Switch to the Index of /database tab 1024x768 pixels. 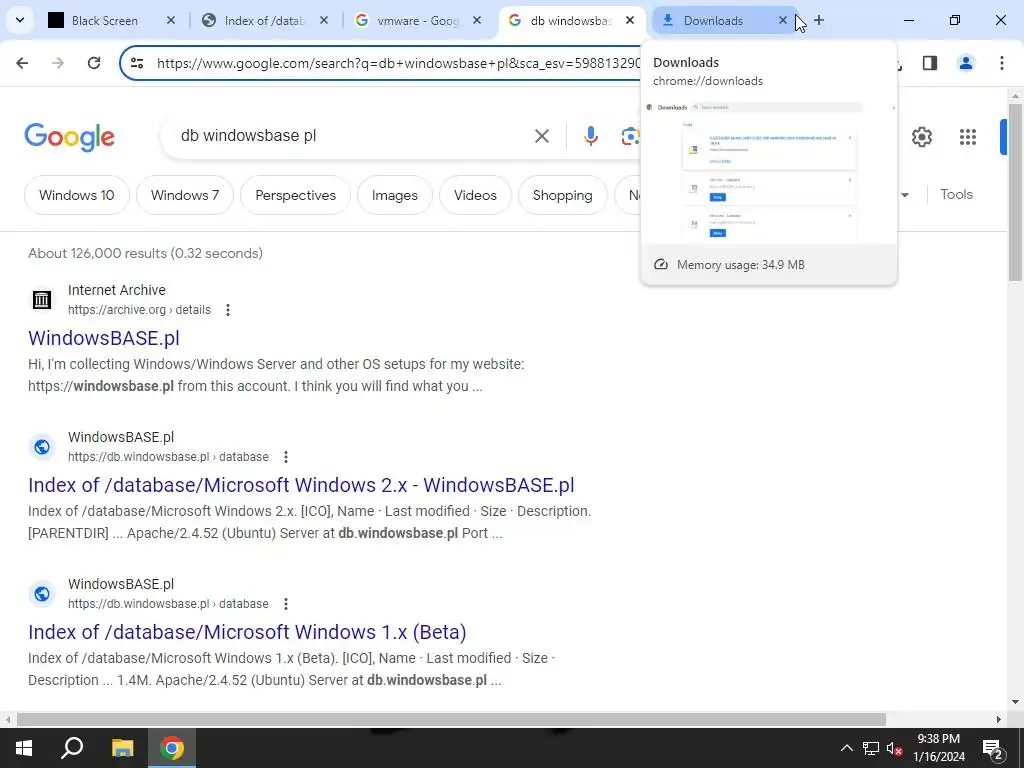coord(264,20)
